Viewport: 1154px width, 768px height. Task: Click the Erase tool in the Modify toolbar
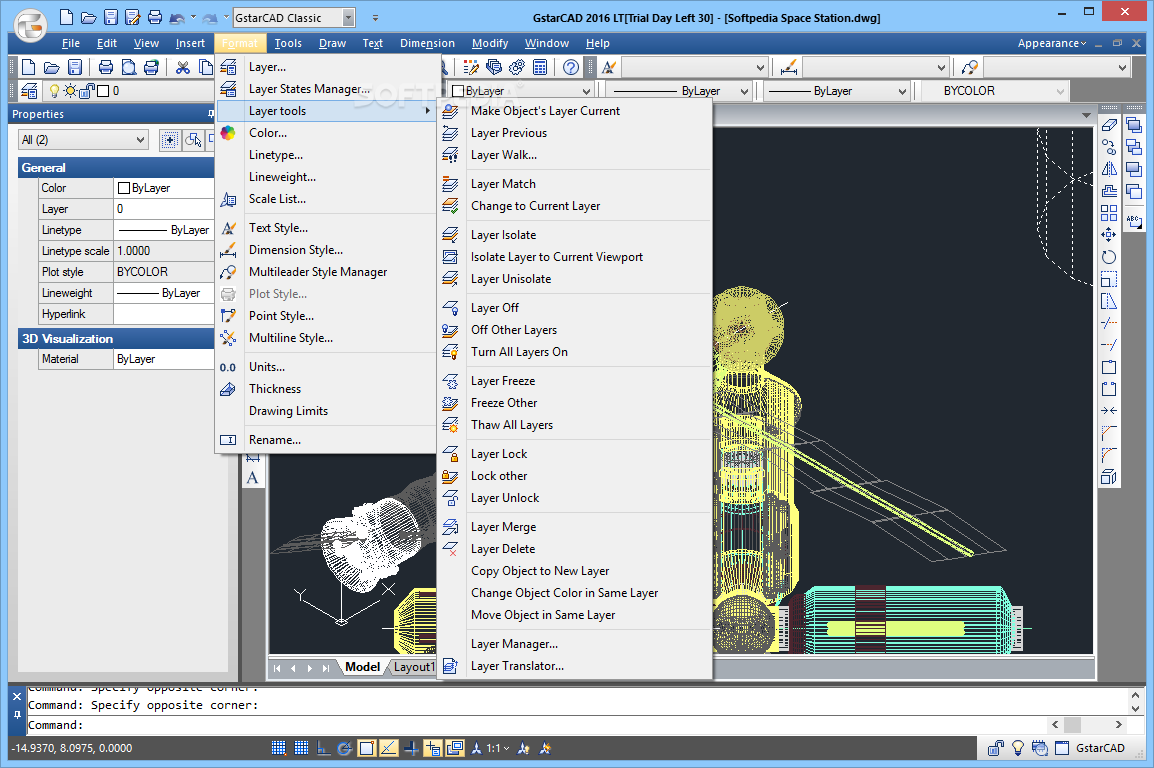pos(1109,125)
